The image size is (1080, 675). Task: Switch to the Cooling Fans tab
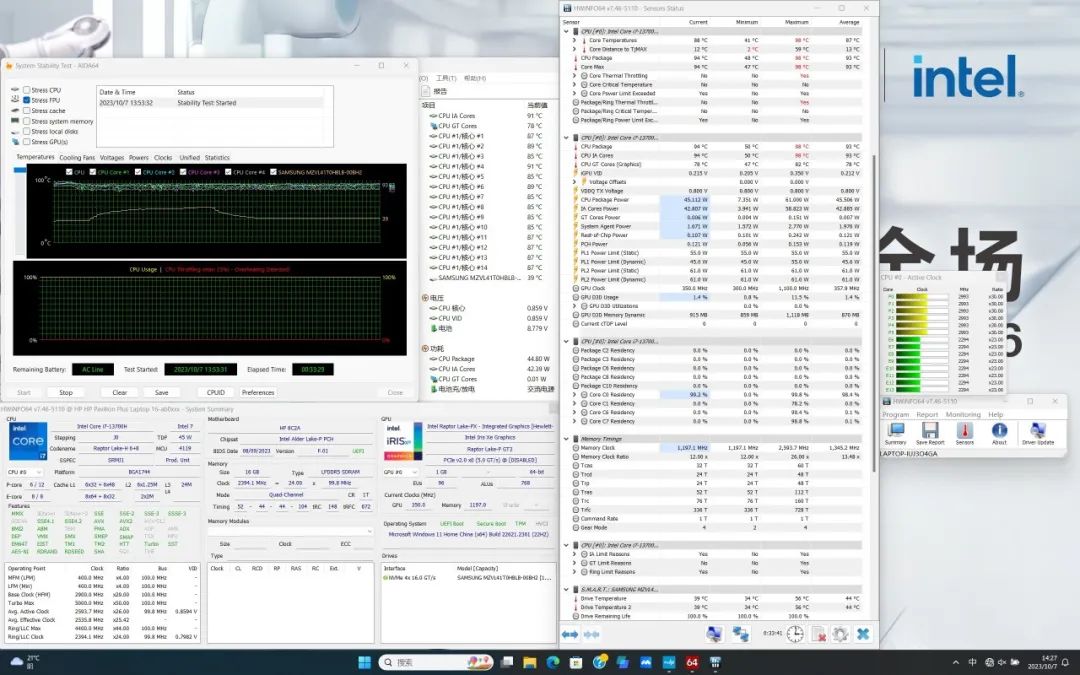click(x=77, y=157)
